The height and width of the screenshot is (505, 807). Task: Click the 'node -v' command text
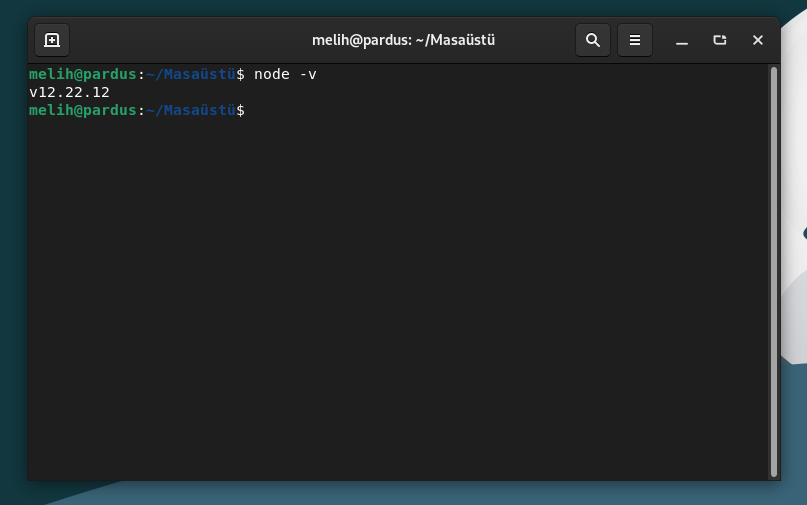pyautogui.click(x=285, y=74)
